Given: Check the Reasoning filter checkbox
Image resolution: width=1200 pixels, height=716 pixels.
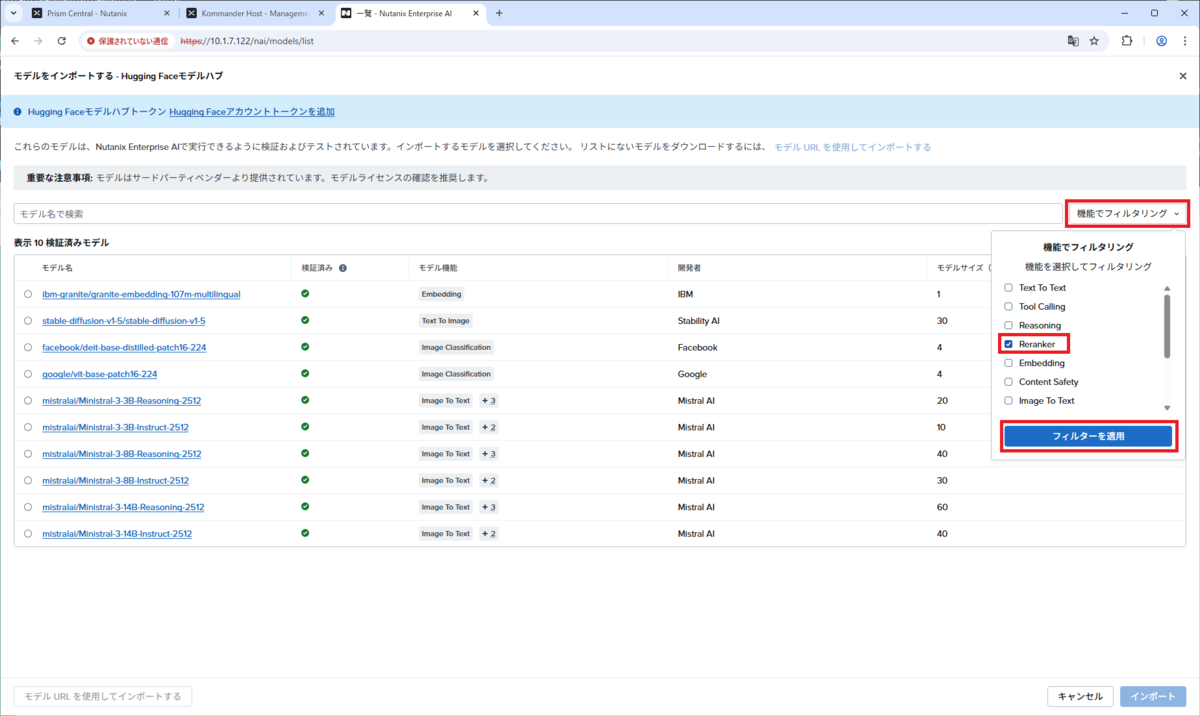Looking at the screenshot, I should [x=1008, y=326].
